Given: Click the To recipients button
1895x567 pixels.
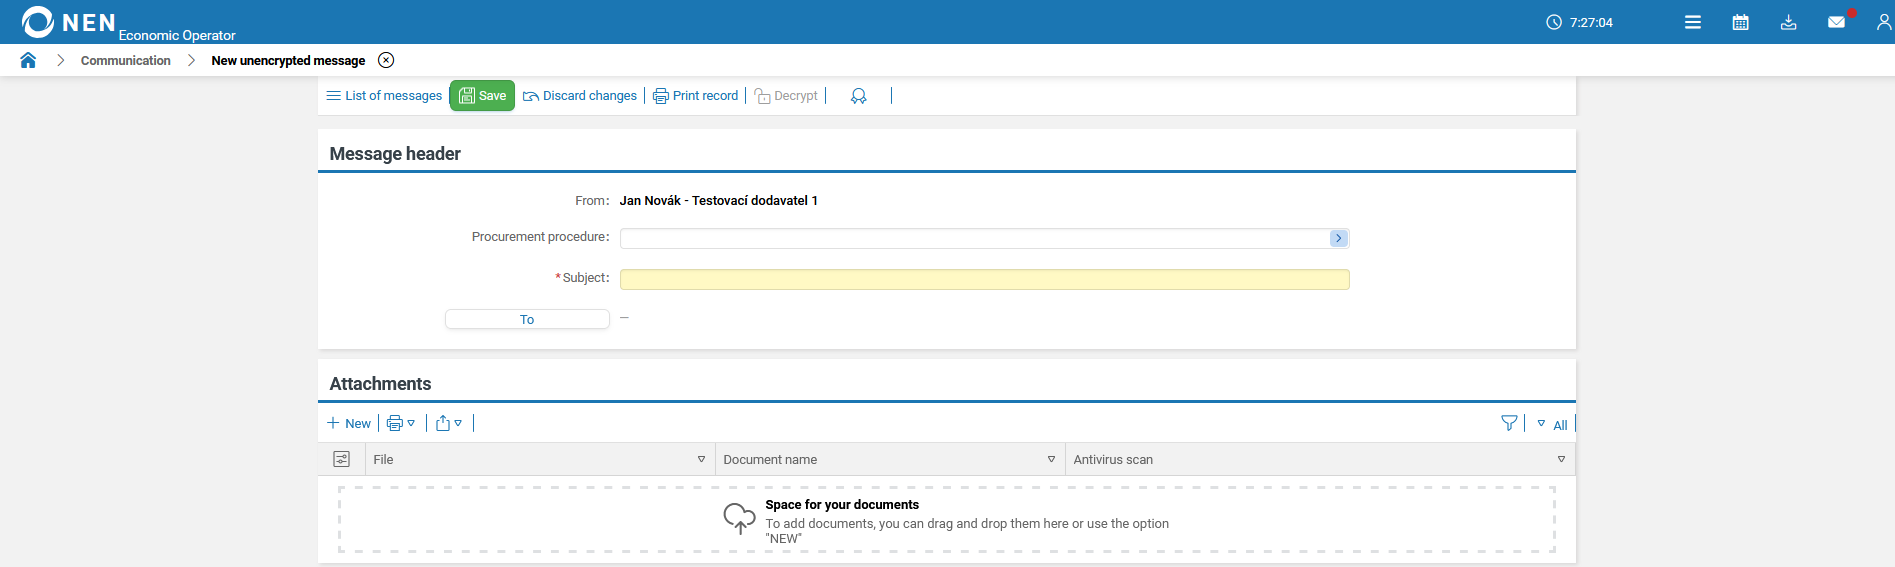Looking at the screenshot, I should tap(527, 319).
